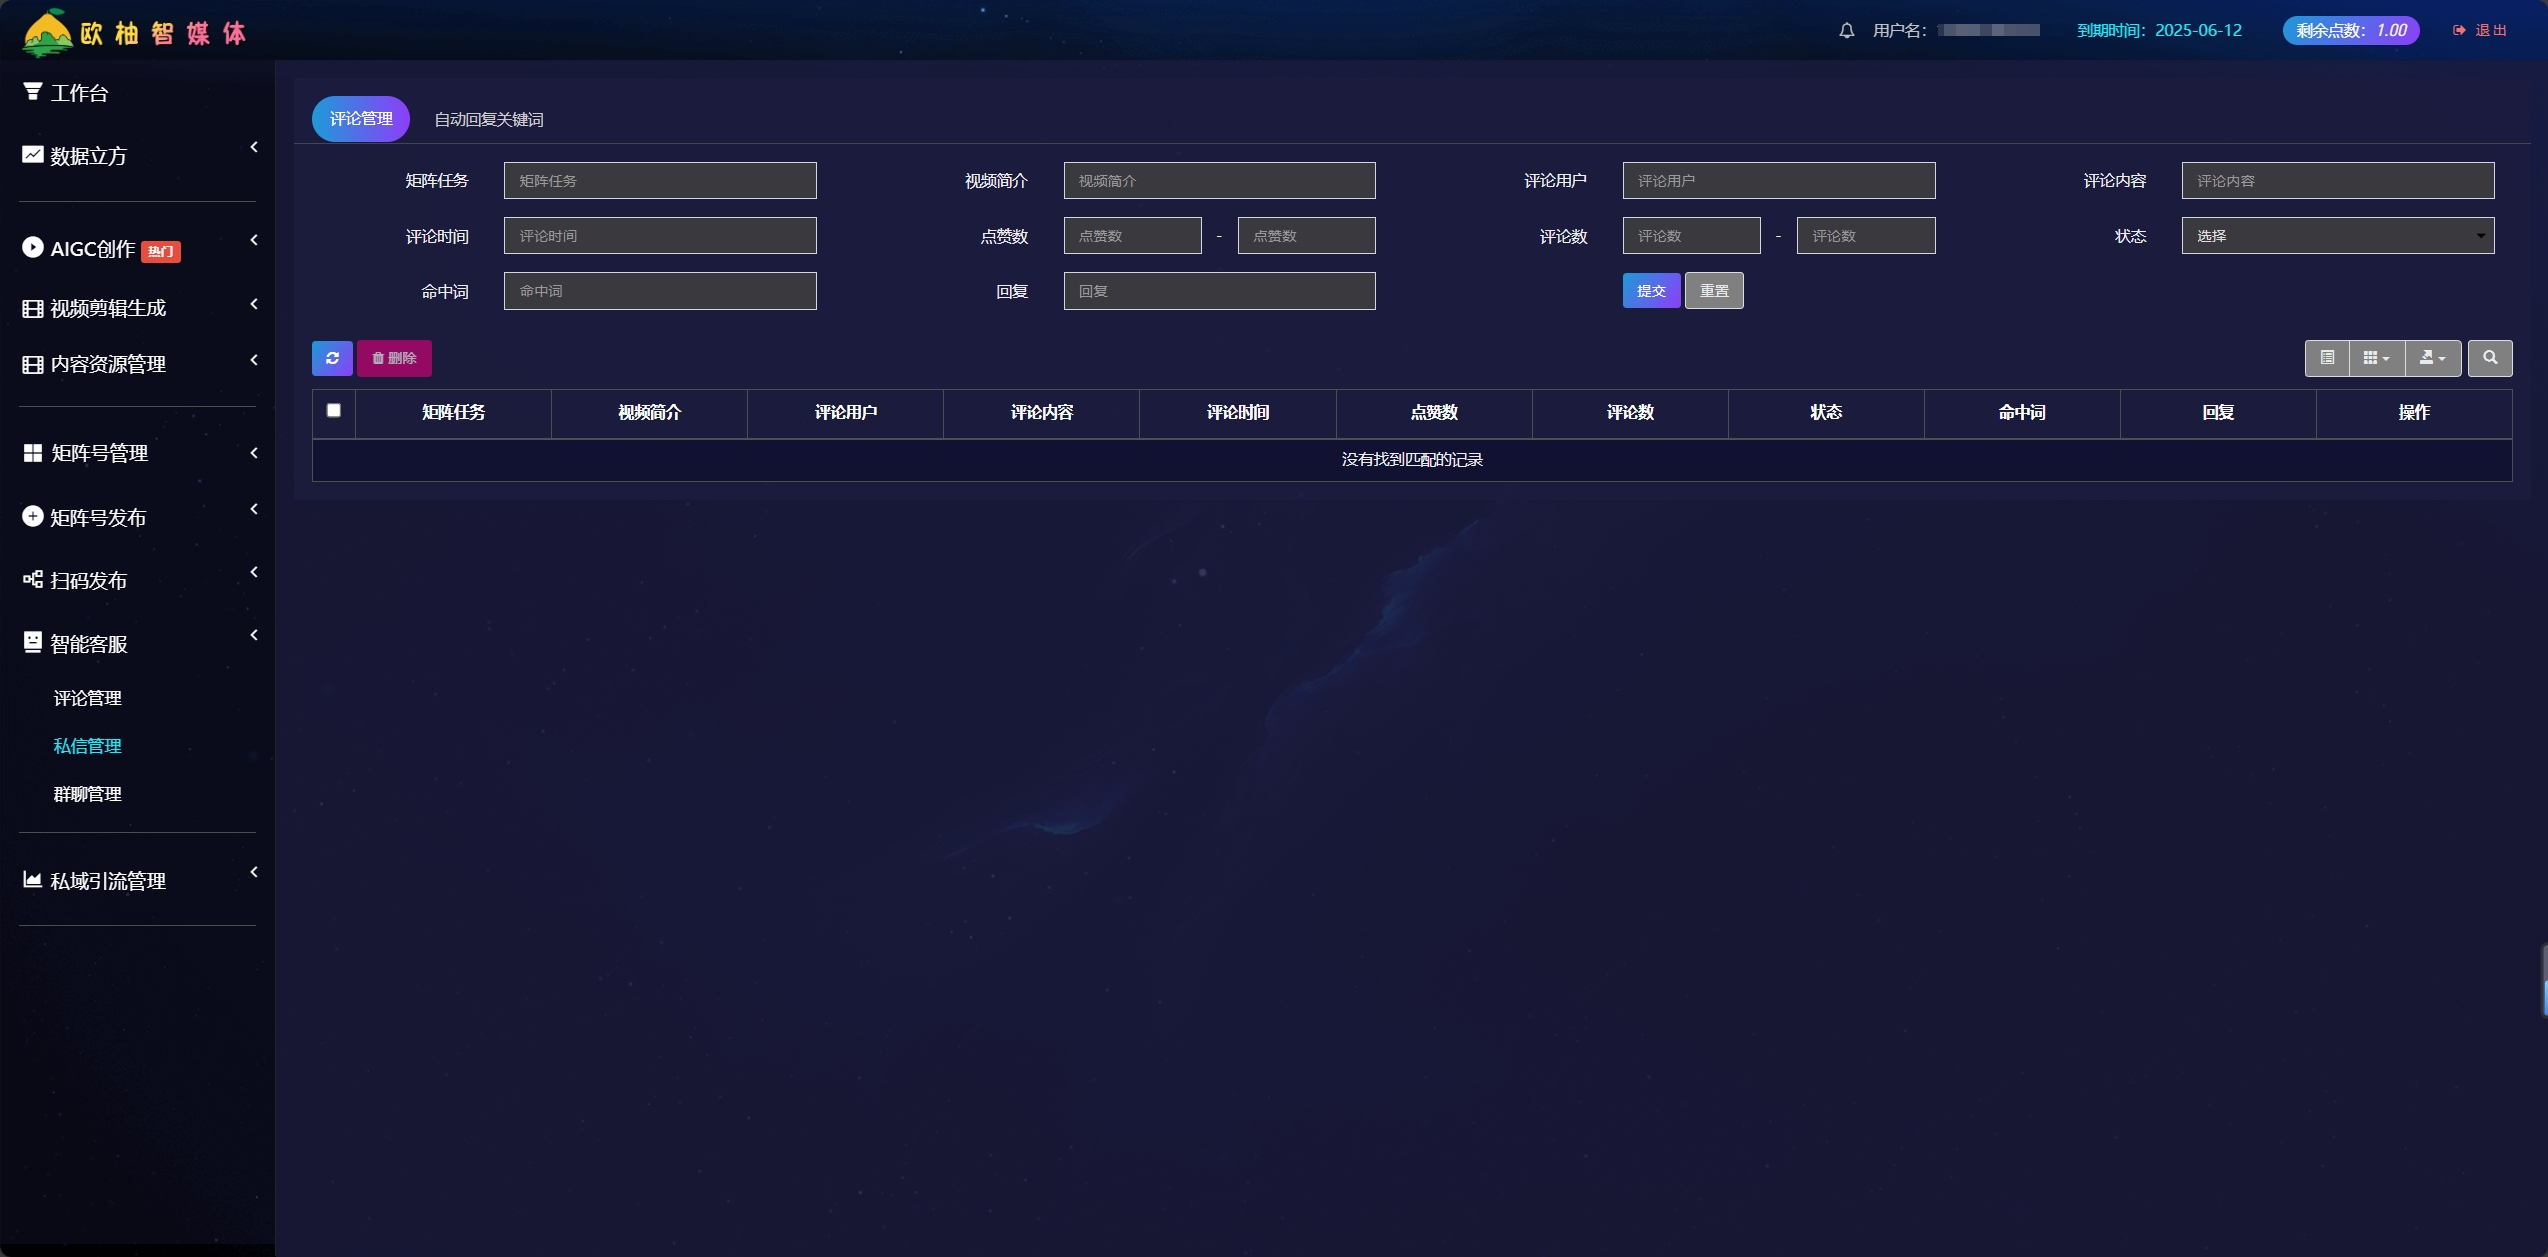This screenshot has width=2548, height=1257.
Task: Click the 退出 logout icon
Action: (x=2459, y=30)
